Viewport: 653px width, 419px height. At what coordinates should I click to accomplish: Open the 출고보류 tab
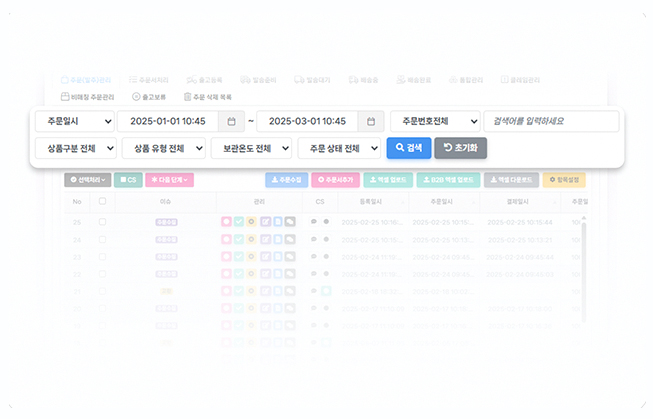(x=149, y=97)
